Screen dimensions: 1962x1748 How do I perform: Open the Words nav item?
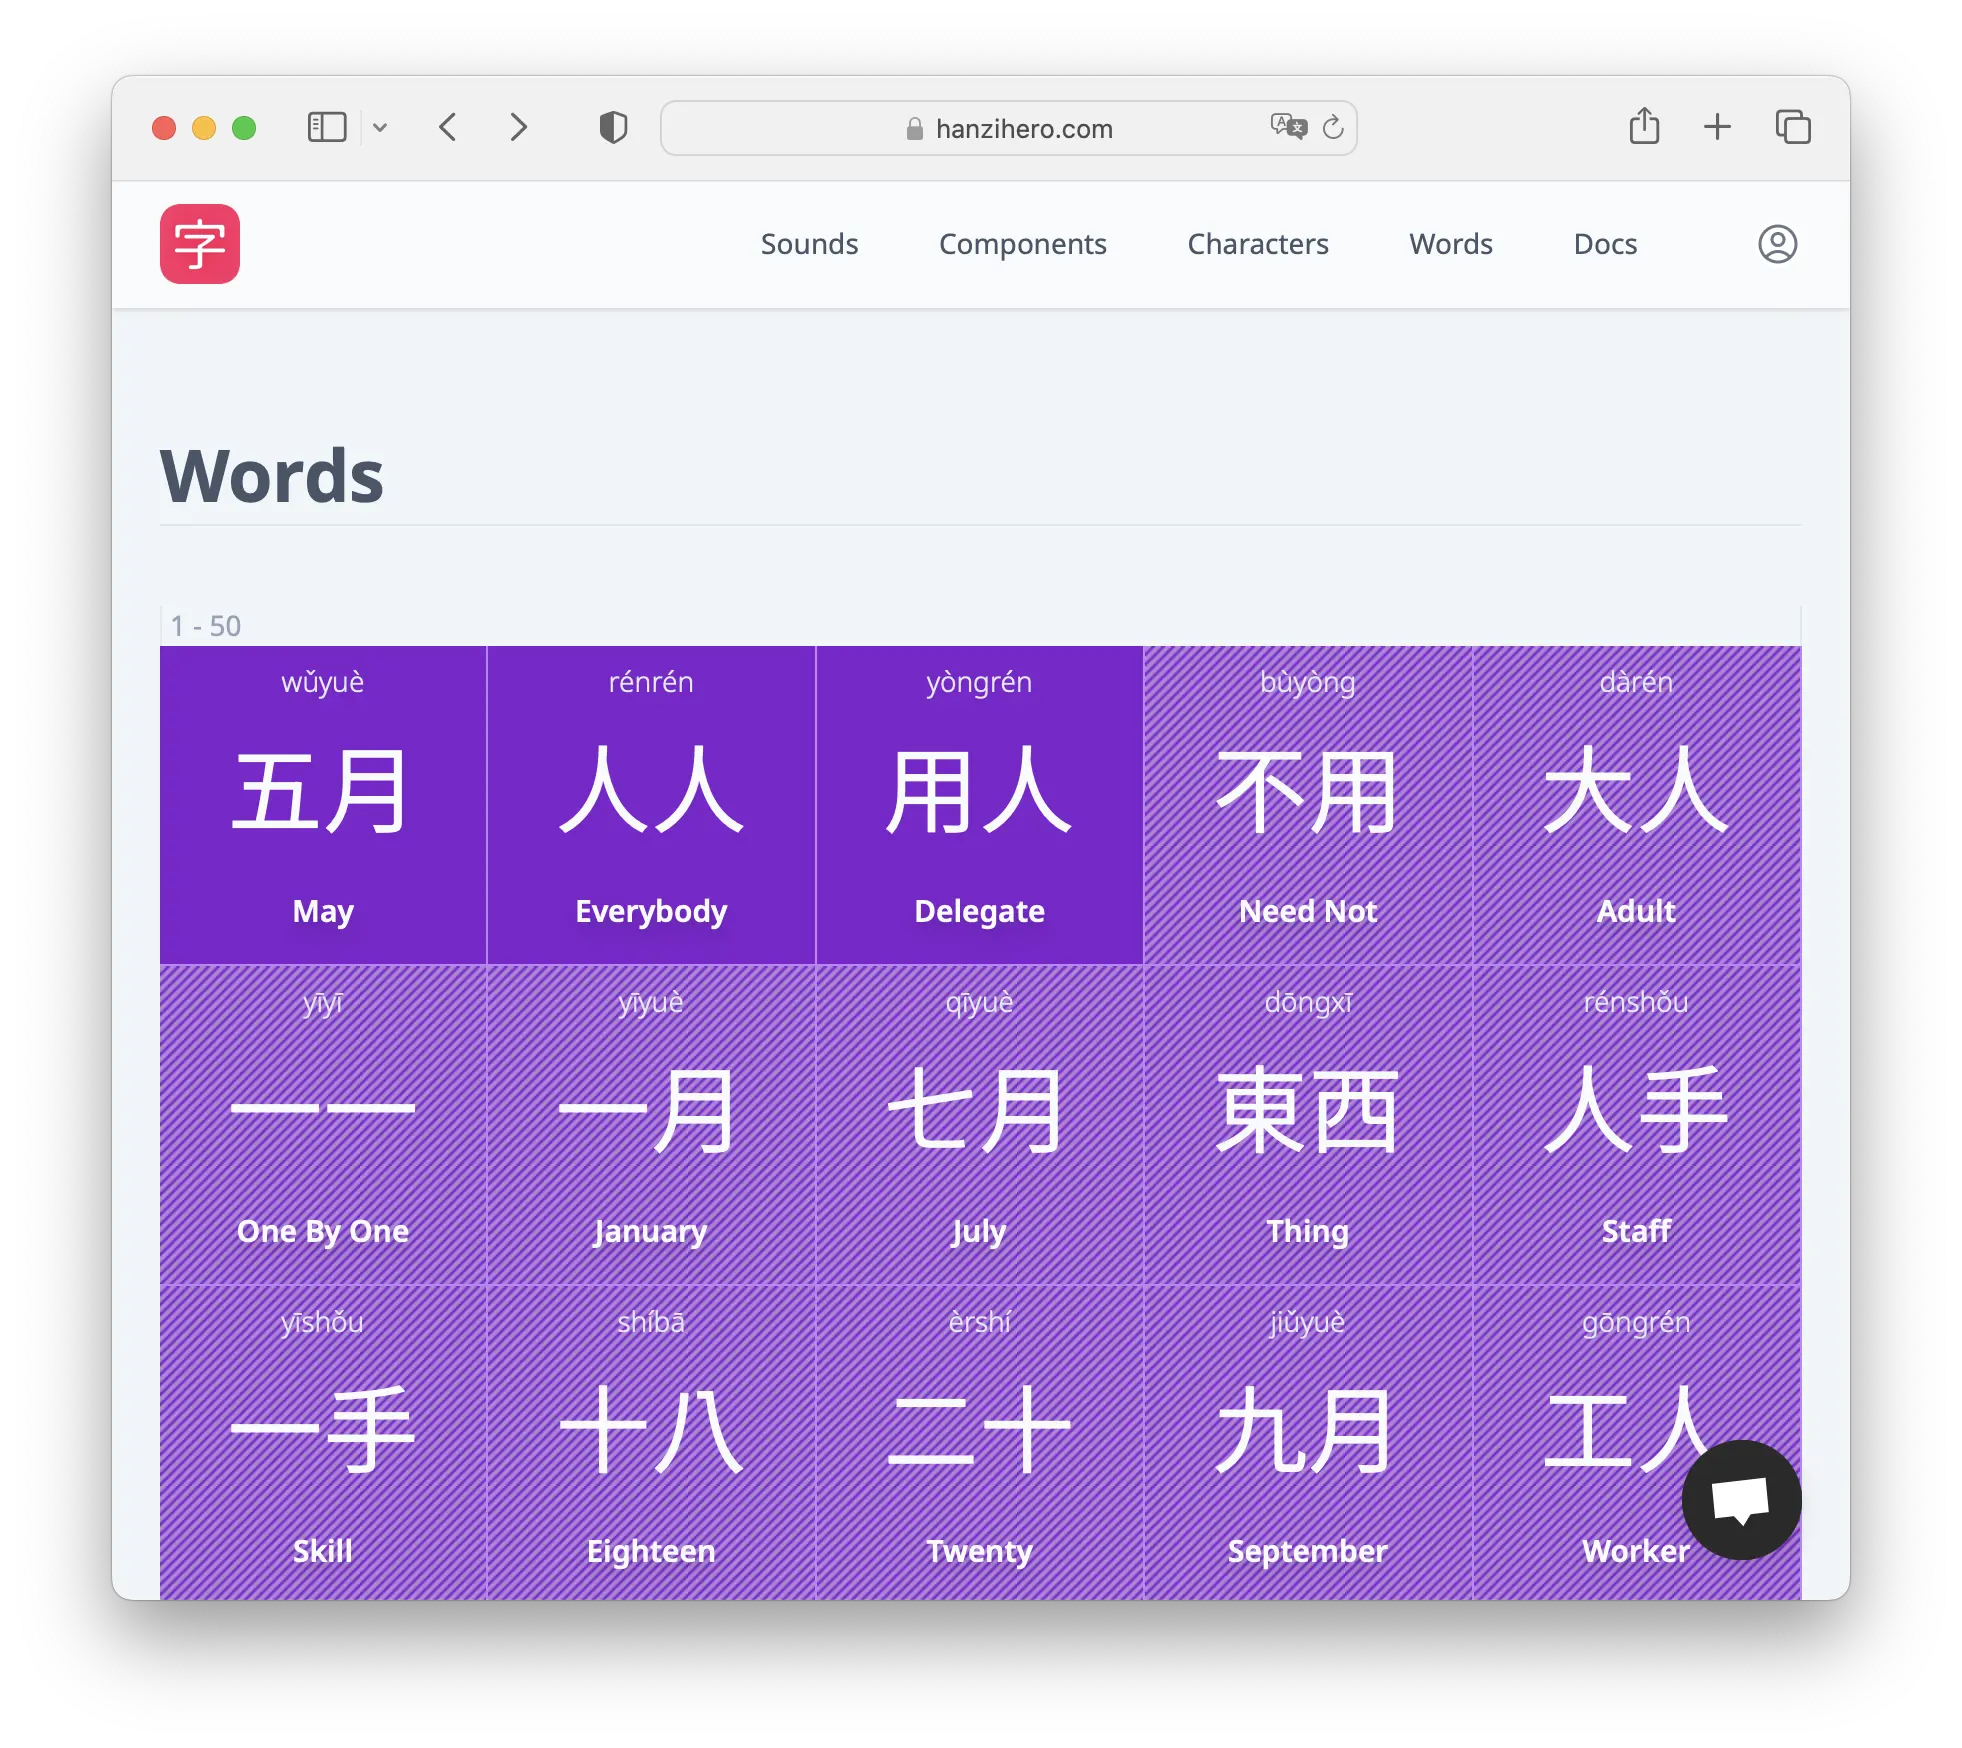(1450, 244)
